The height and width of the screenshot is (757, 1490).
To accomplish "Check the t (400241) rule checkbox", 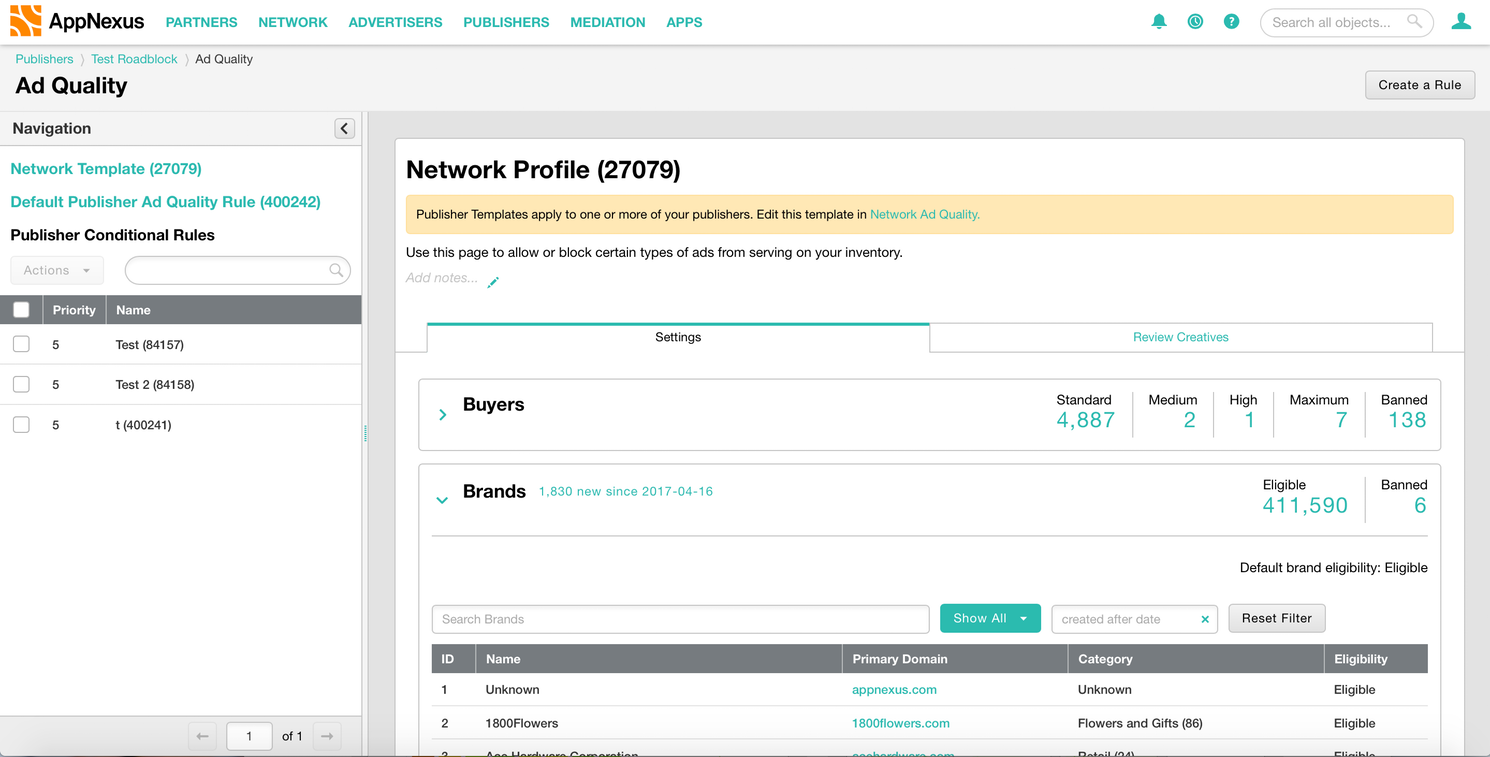I will click(x=21, y=425).
